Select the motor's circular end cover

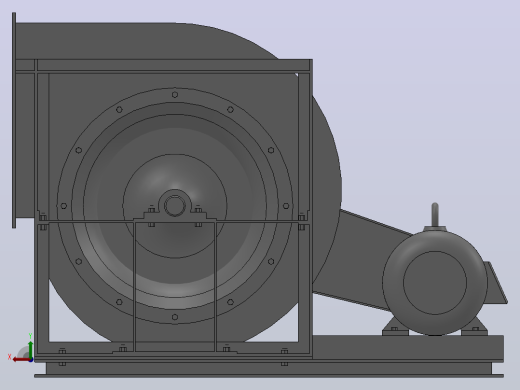(x=435, y=283)
